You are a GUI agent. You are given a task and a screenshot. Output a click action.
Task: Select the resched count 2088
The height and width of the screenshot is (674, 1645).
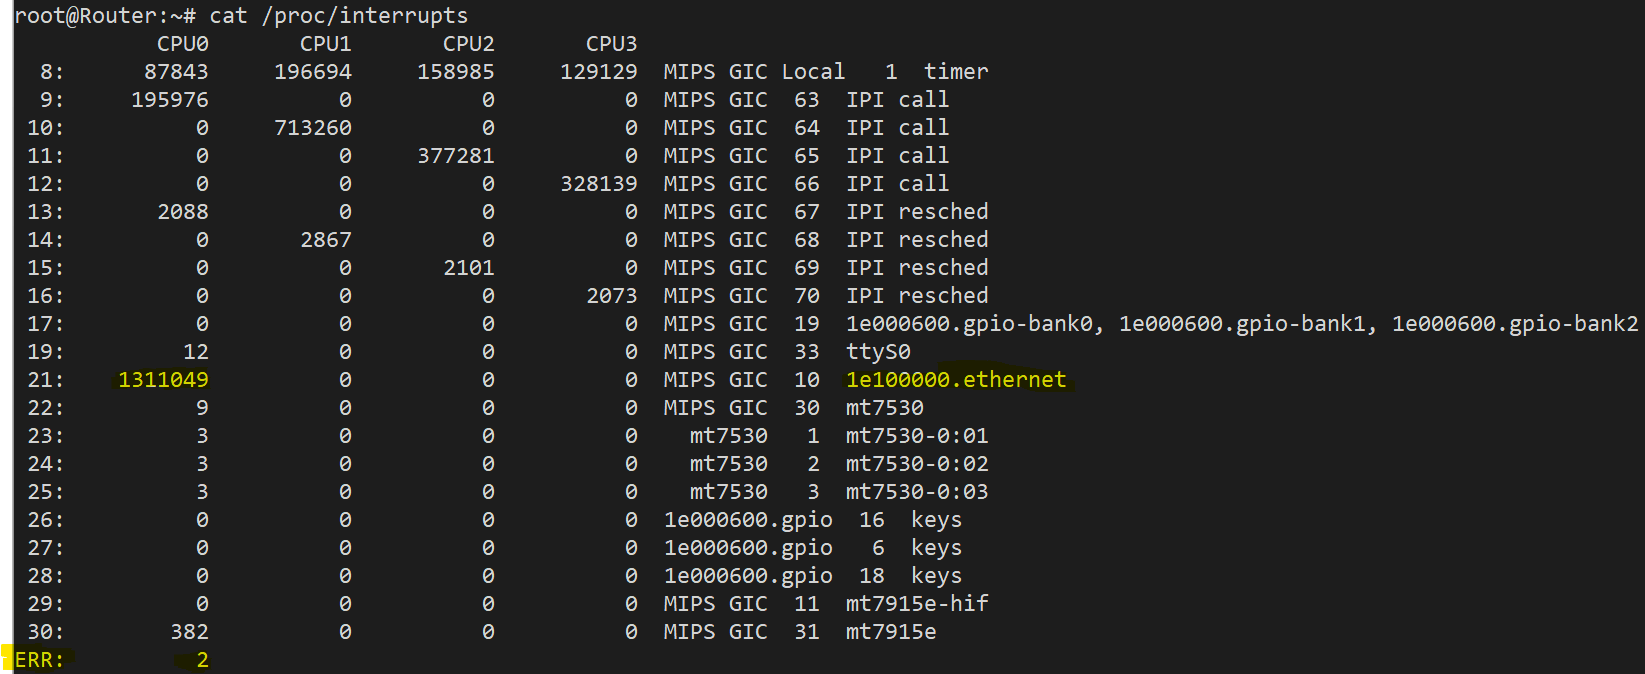(183, 212)
